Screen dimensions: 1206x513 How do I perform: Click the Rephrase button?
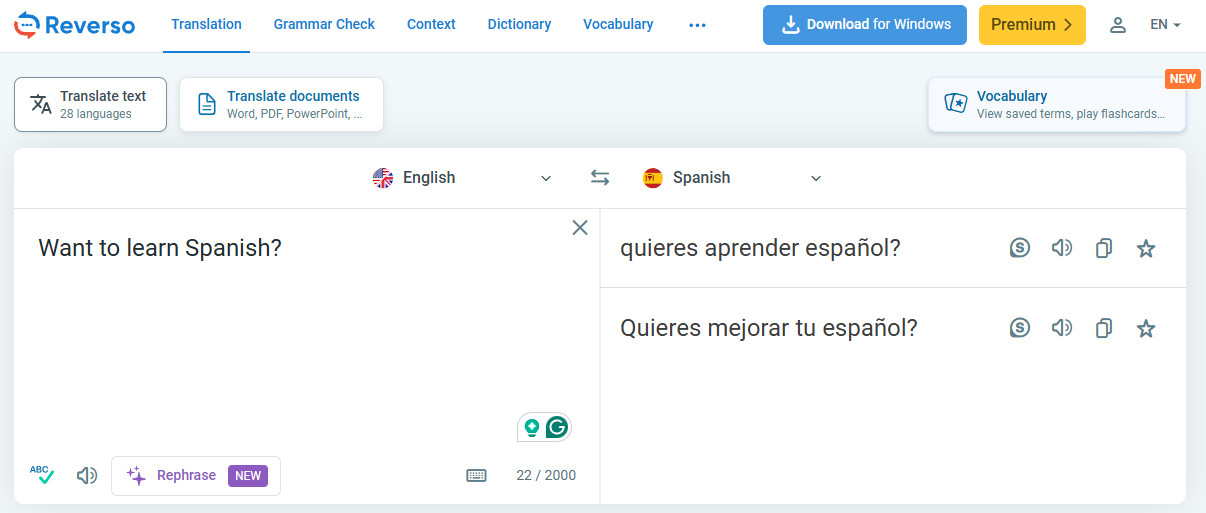[x=196, y=476]
